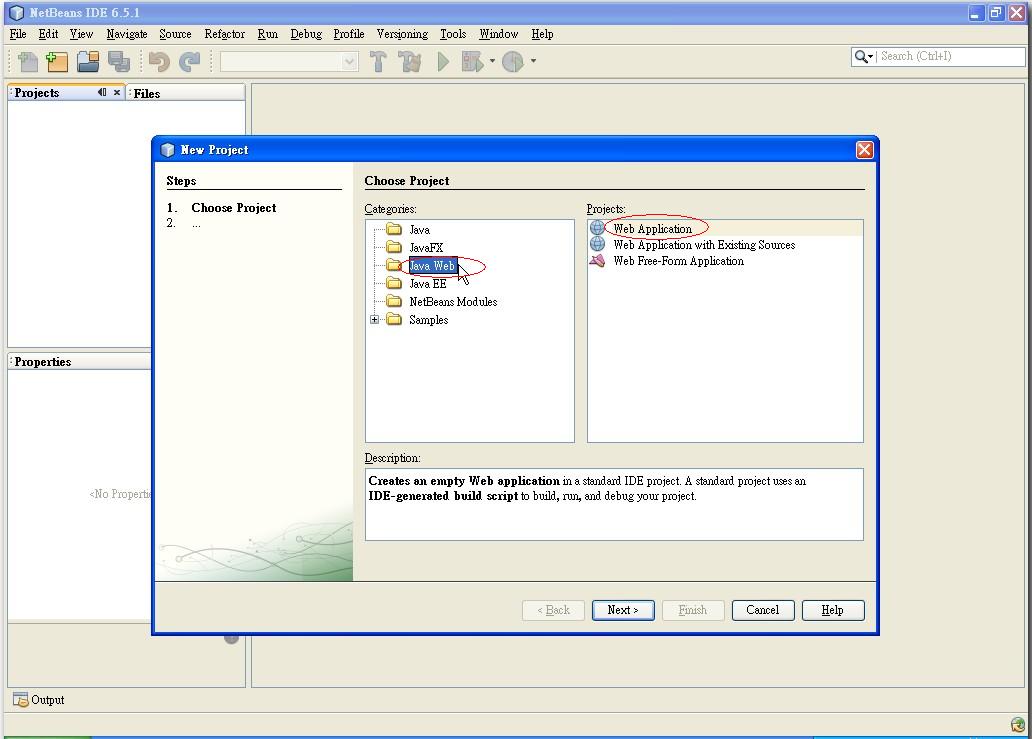Click the Profile Main Project icon

click(513, 61)
